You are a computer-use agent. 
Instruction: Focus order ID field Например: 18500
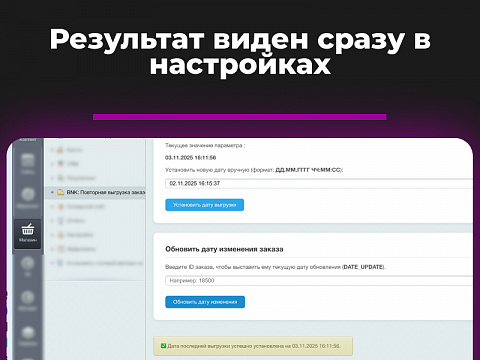tap(319, 281)
